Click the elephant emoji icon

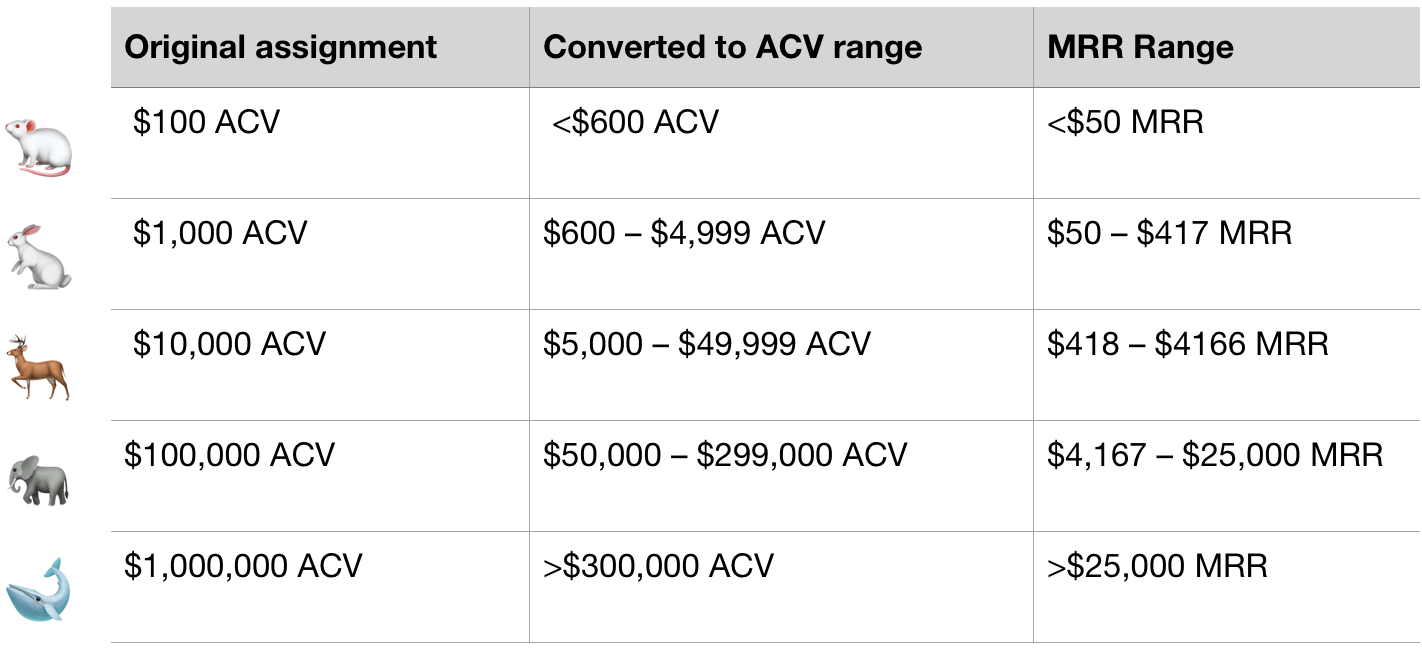38,479
